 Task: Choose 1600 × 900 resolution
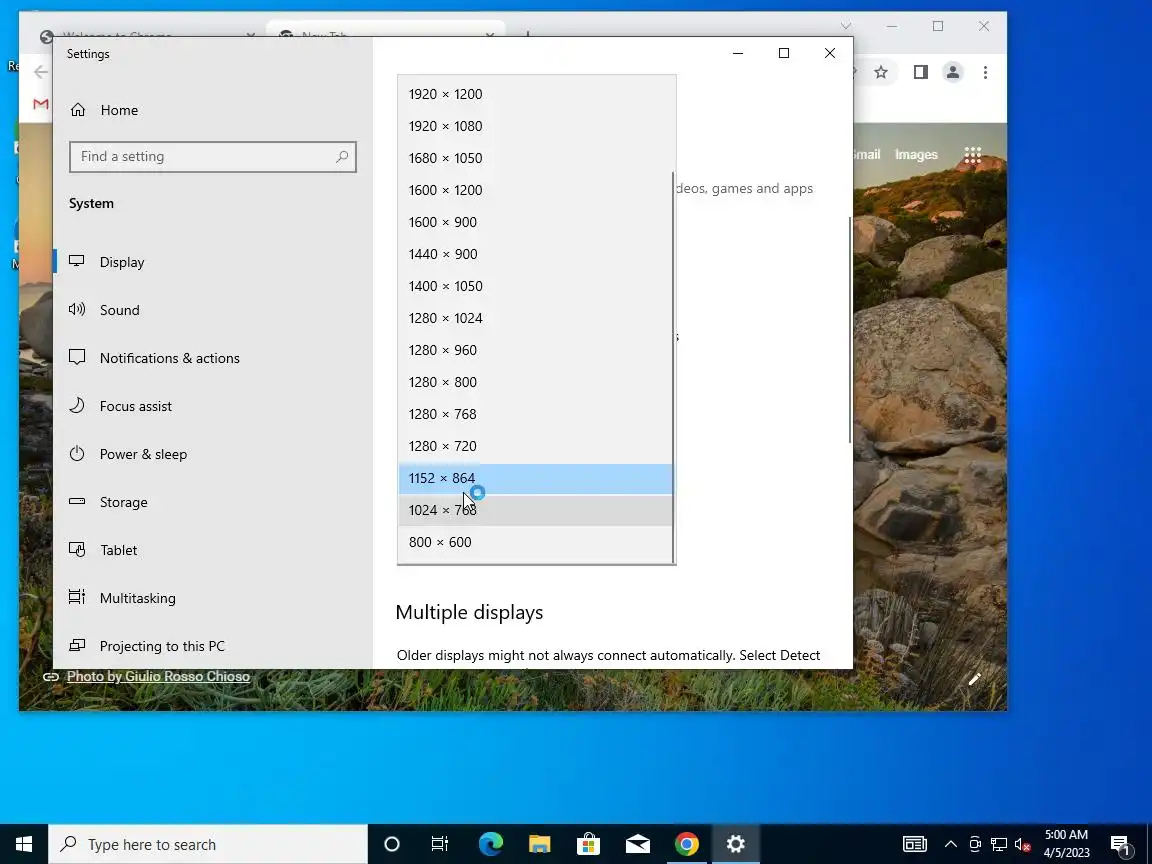535,222
